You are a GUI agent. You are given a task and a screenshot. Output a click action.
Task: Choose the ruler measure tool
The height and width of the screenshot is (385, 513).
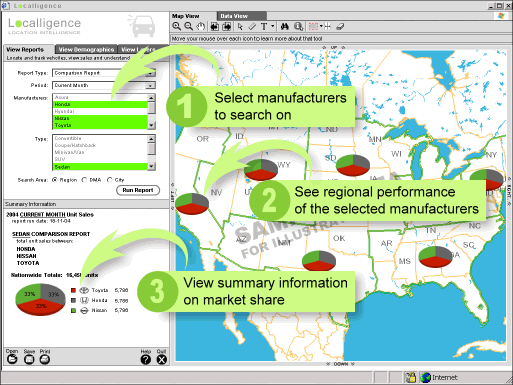click(x=252, y=27)
